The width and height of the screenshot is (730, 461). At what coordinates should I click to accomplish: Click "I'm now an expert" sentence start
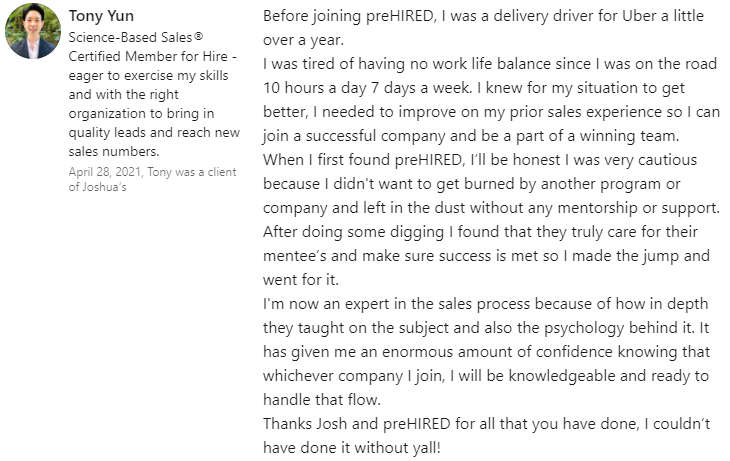coord(323,303)
